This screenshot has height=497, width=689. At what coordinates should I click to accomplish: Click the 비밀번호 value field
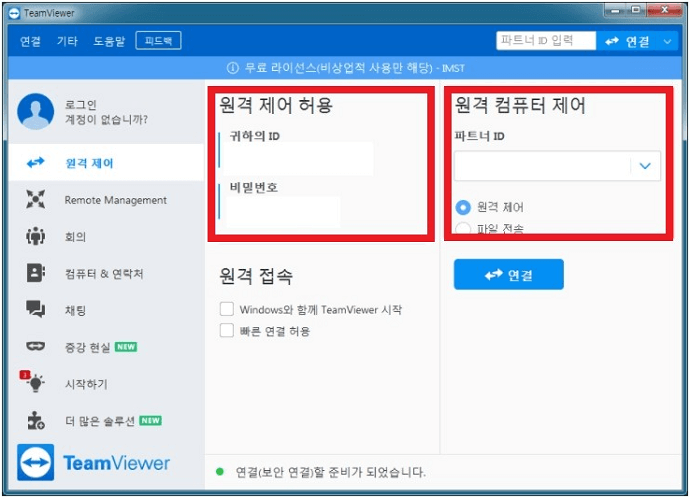click(282, 211)
